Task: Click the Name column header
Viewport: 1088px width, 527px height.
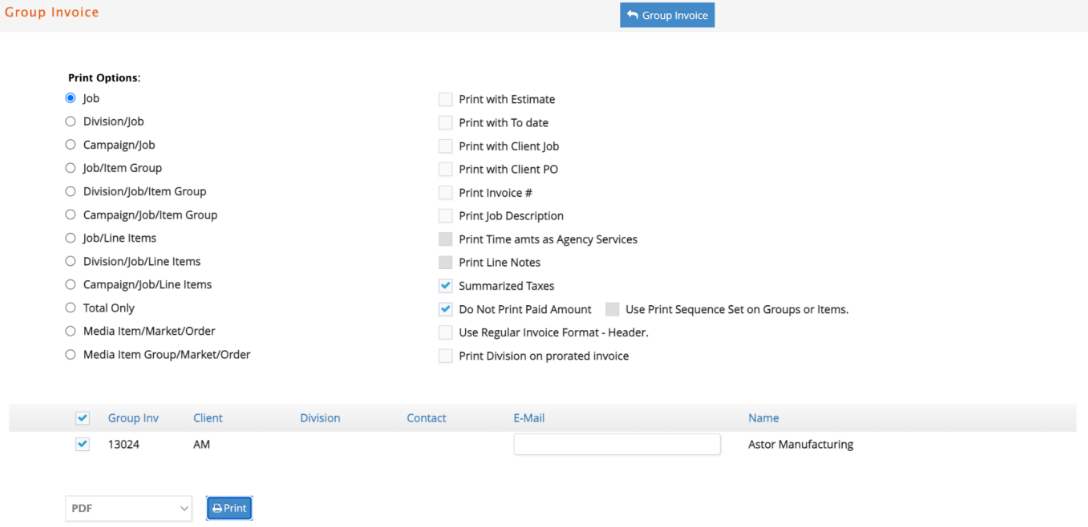Action: [x=763, y=418]
